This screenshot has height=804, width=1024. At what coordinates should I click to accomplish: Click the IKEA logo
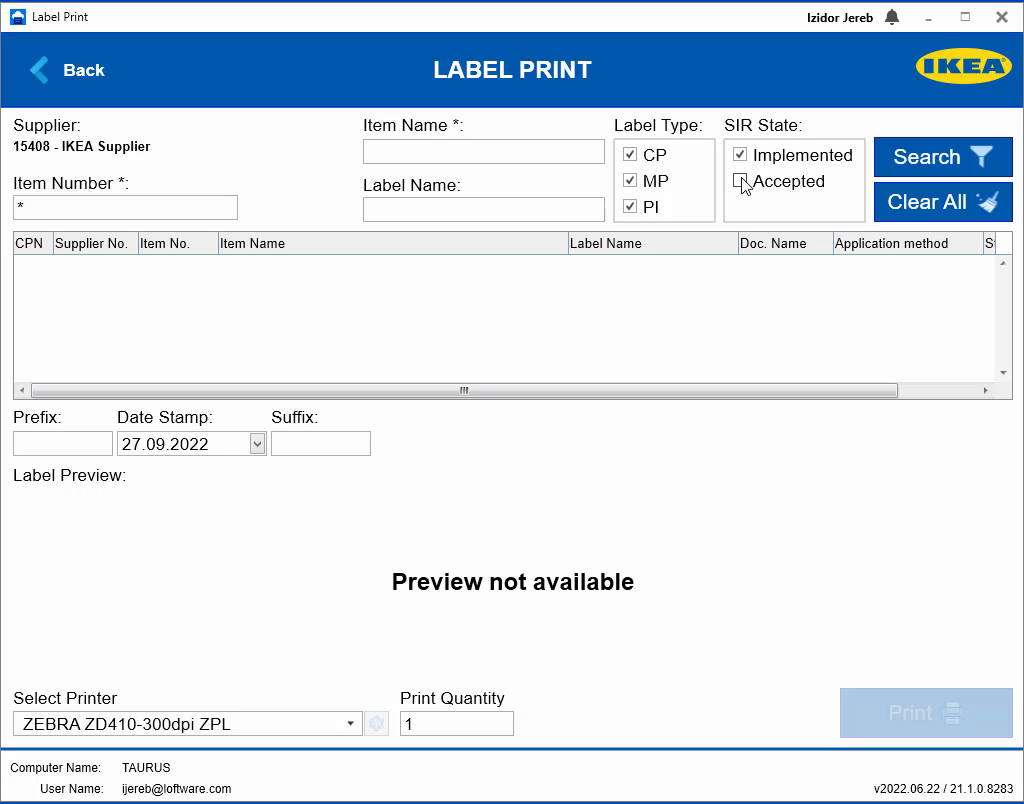click(963, 66)
